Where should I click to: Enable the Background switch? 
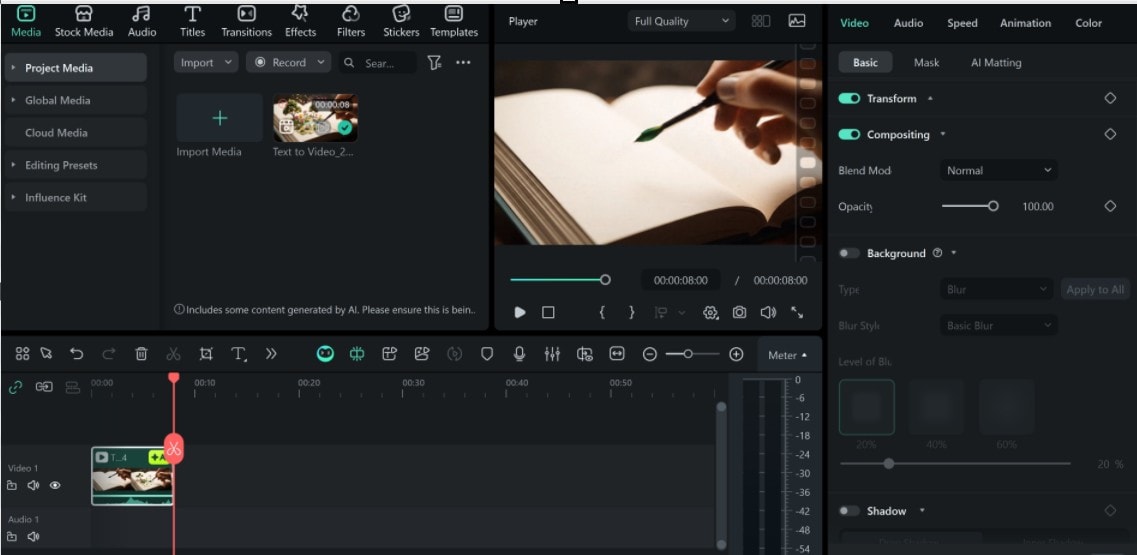tap(849, 253)
